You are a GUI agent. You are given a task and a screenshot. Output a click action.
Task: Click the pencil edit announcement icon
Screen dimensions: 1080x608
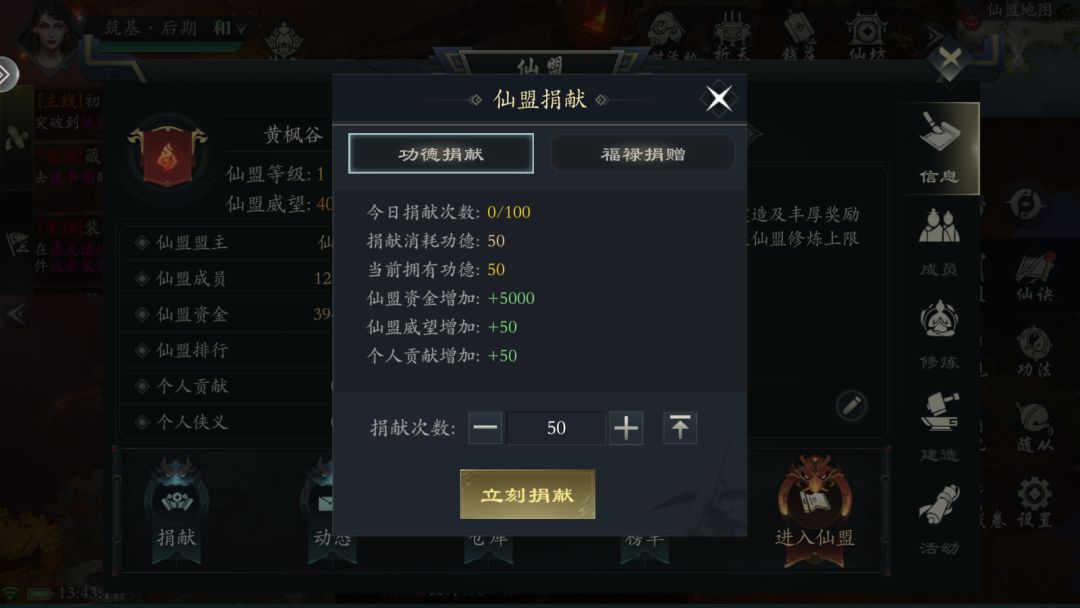pyautogui.click(x=852, y=406)
